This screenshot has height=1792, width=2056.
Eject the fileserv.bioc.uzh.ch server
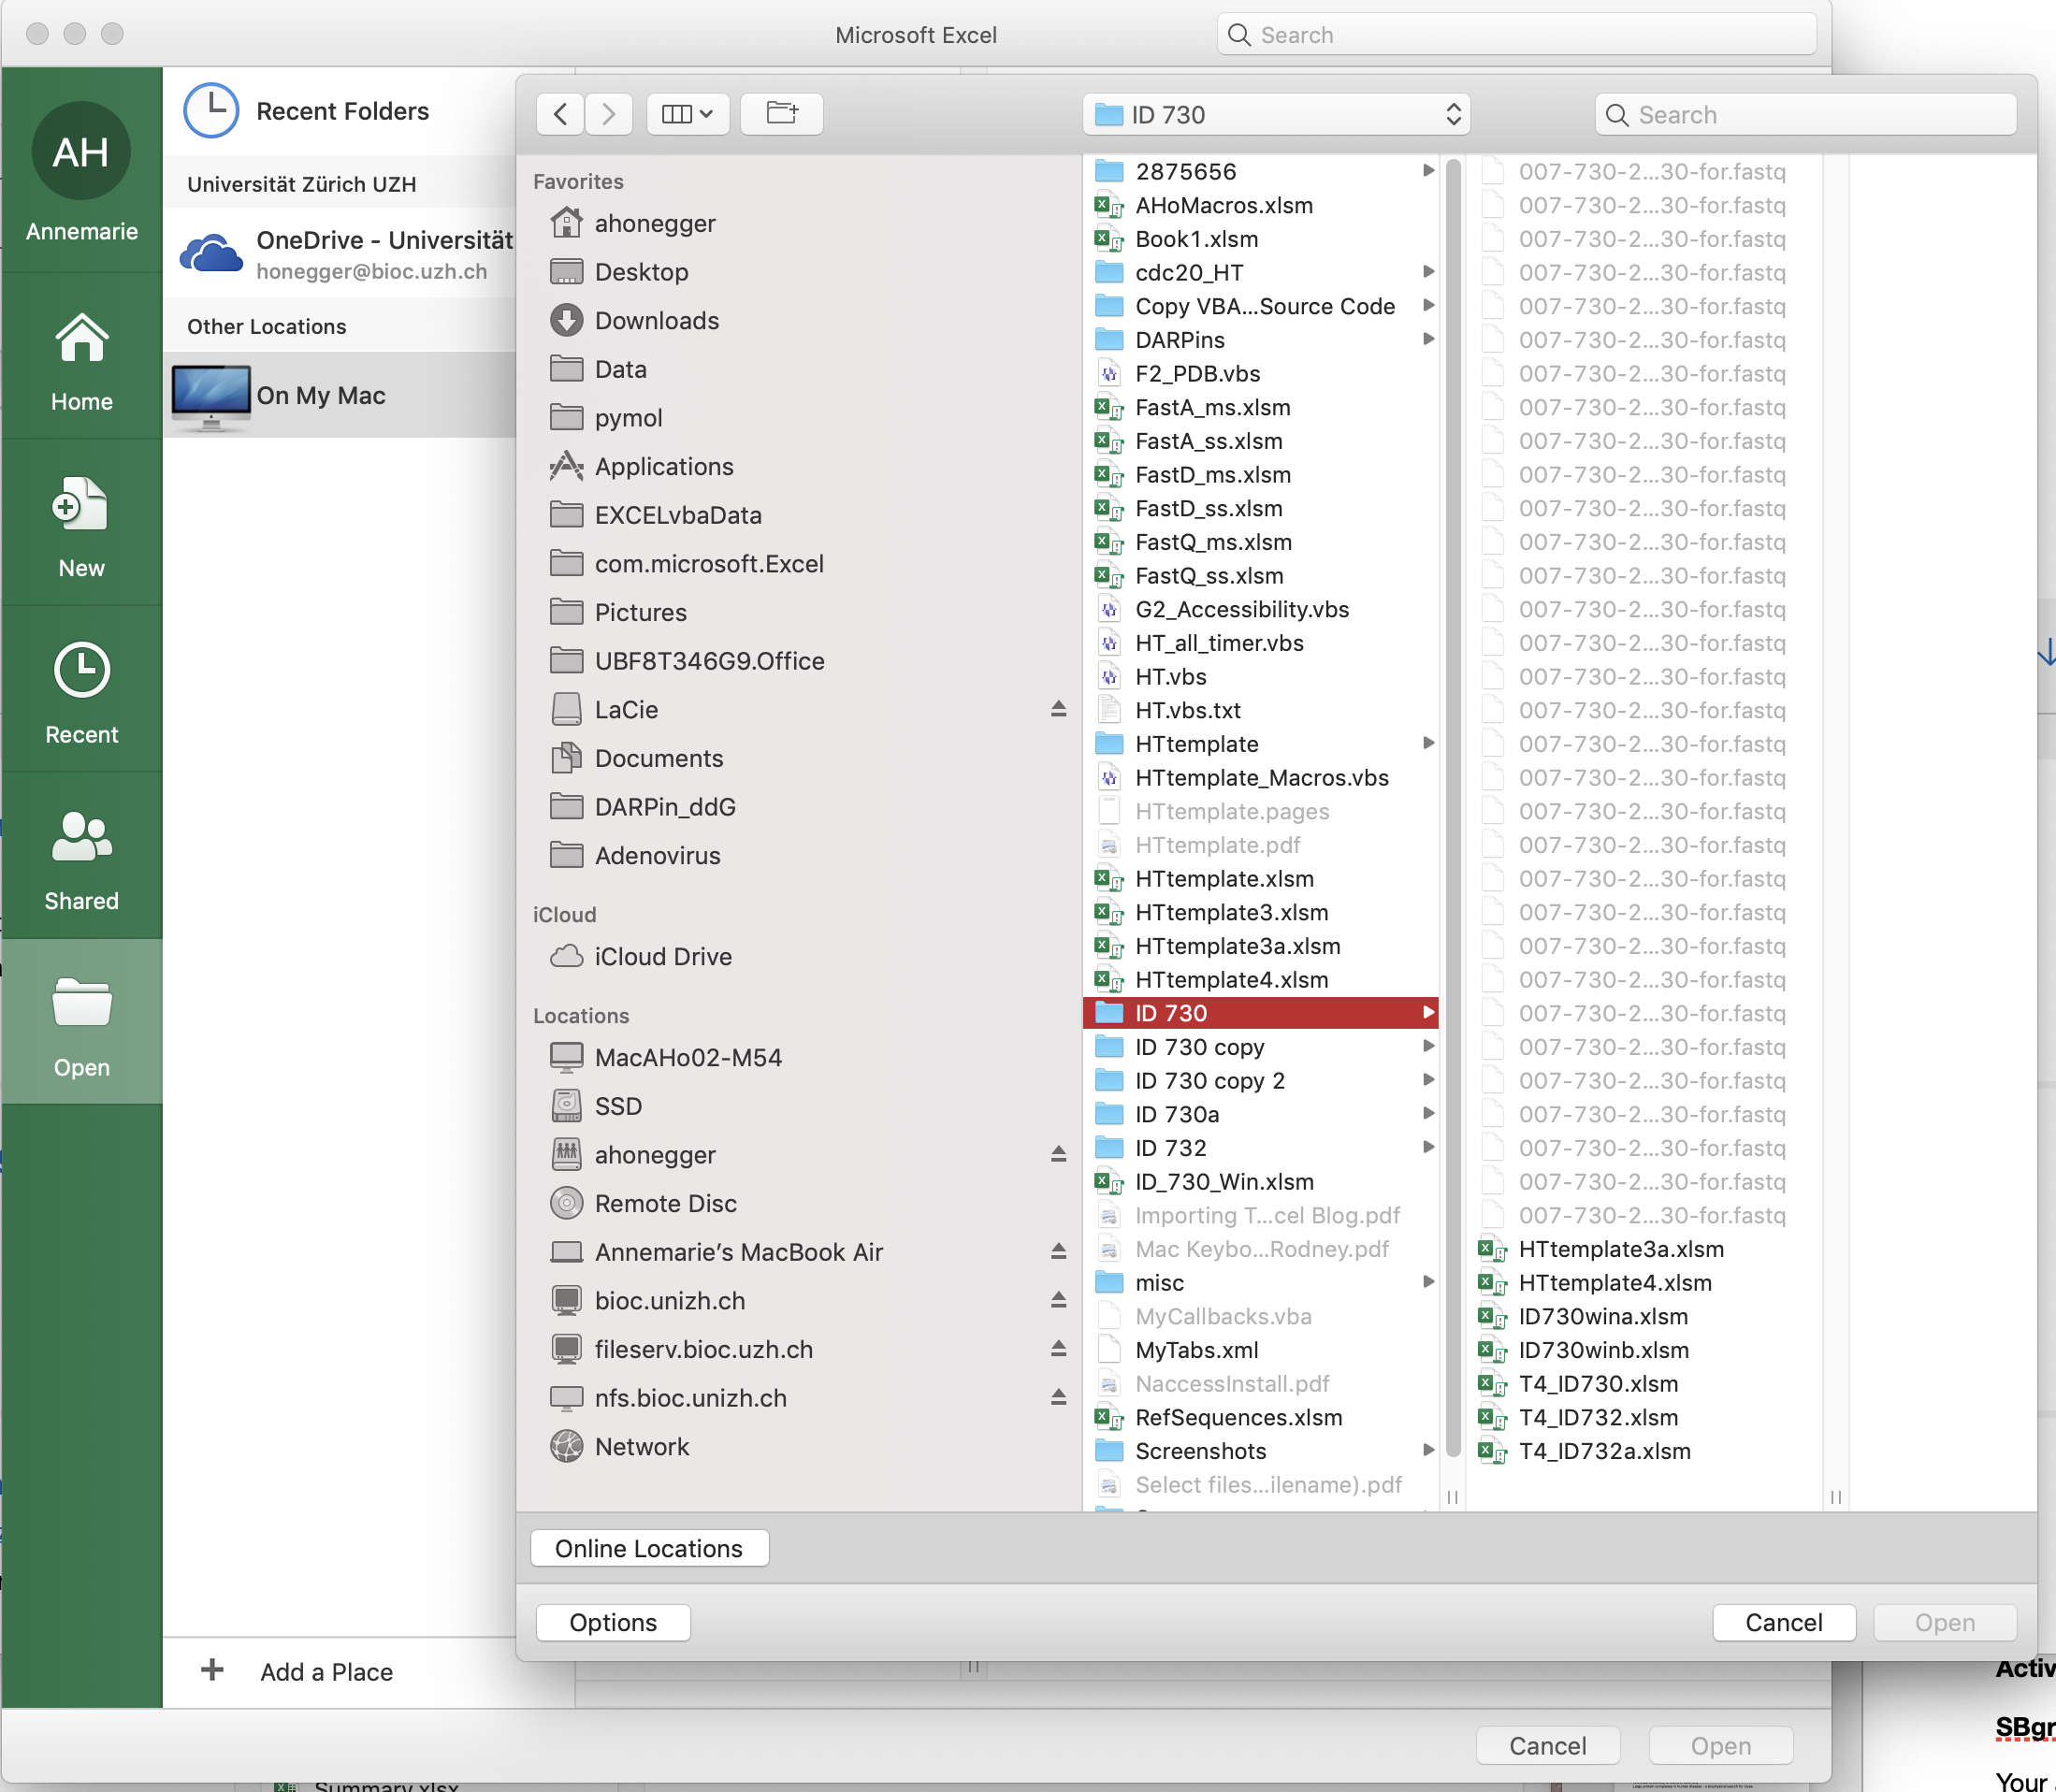click(1058, 1348)
